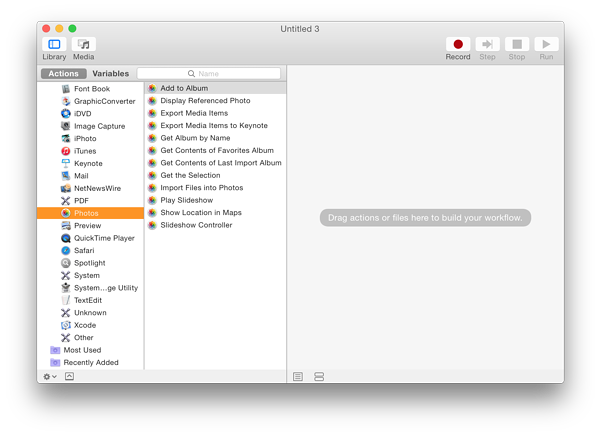Select Preview in the library list
Image resolution: width=601 pixels, height=436 pixels.
[x=90, y=226]
